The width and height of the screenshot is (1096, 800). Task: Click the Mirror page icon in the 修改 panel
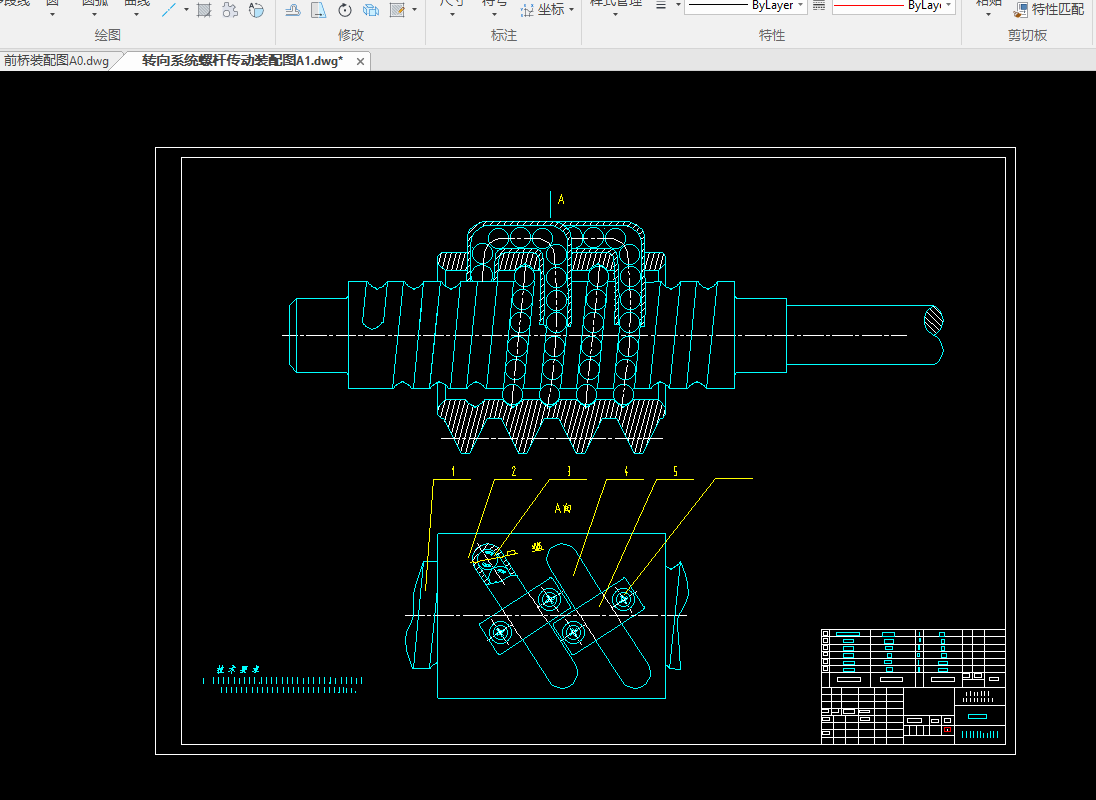pyautogui.click(x=318, y=10)
